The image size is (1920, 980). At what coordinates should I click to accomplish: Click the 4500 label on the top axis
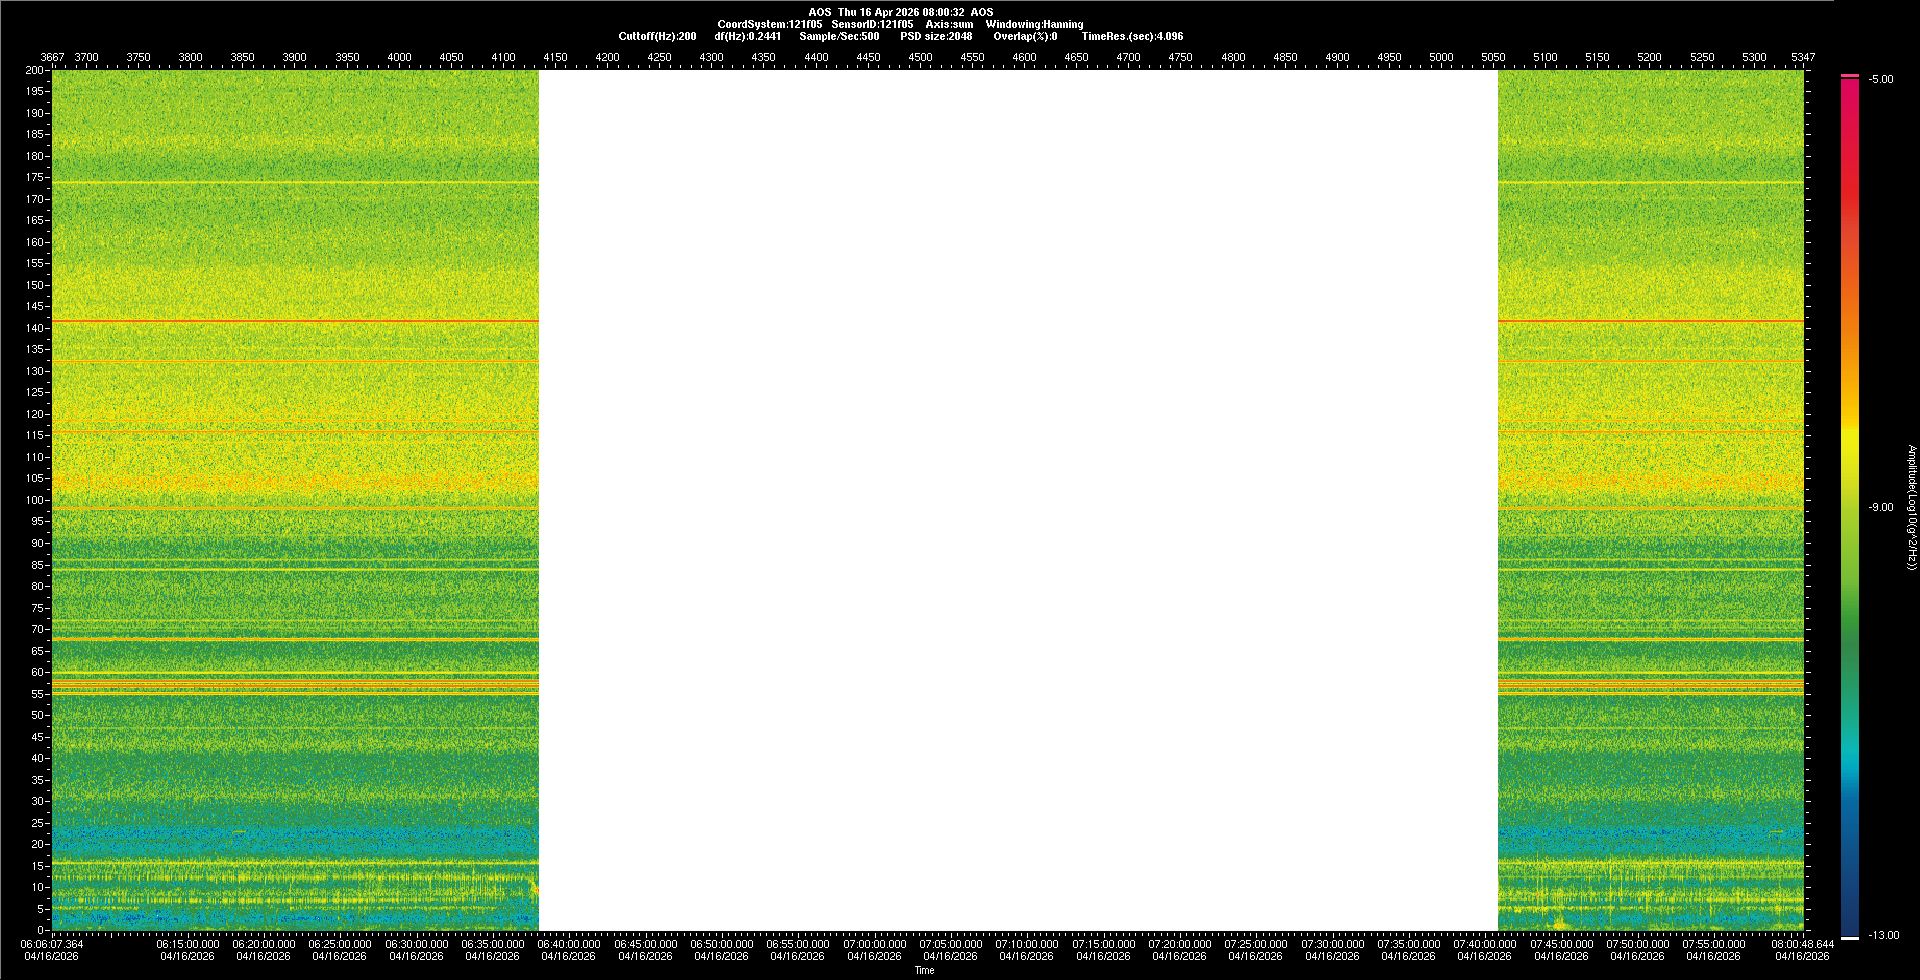(920, 57)
